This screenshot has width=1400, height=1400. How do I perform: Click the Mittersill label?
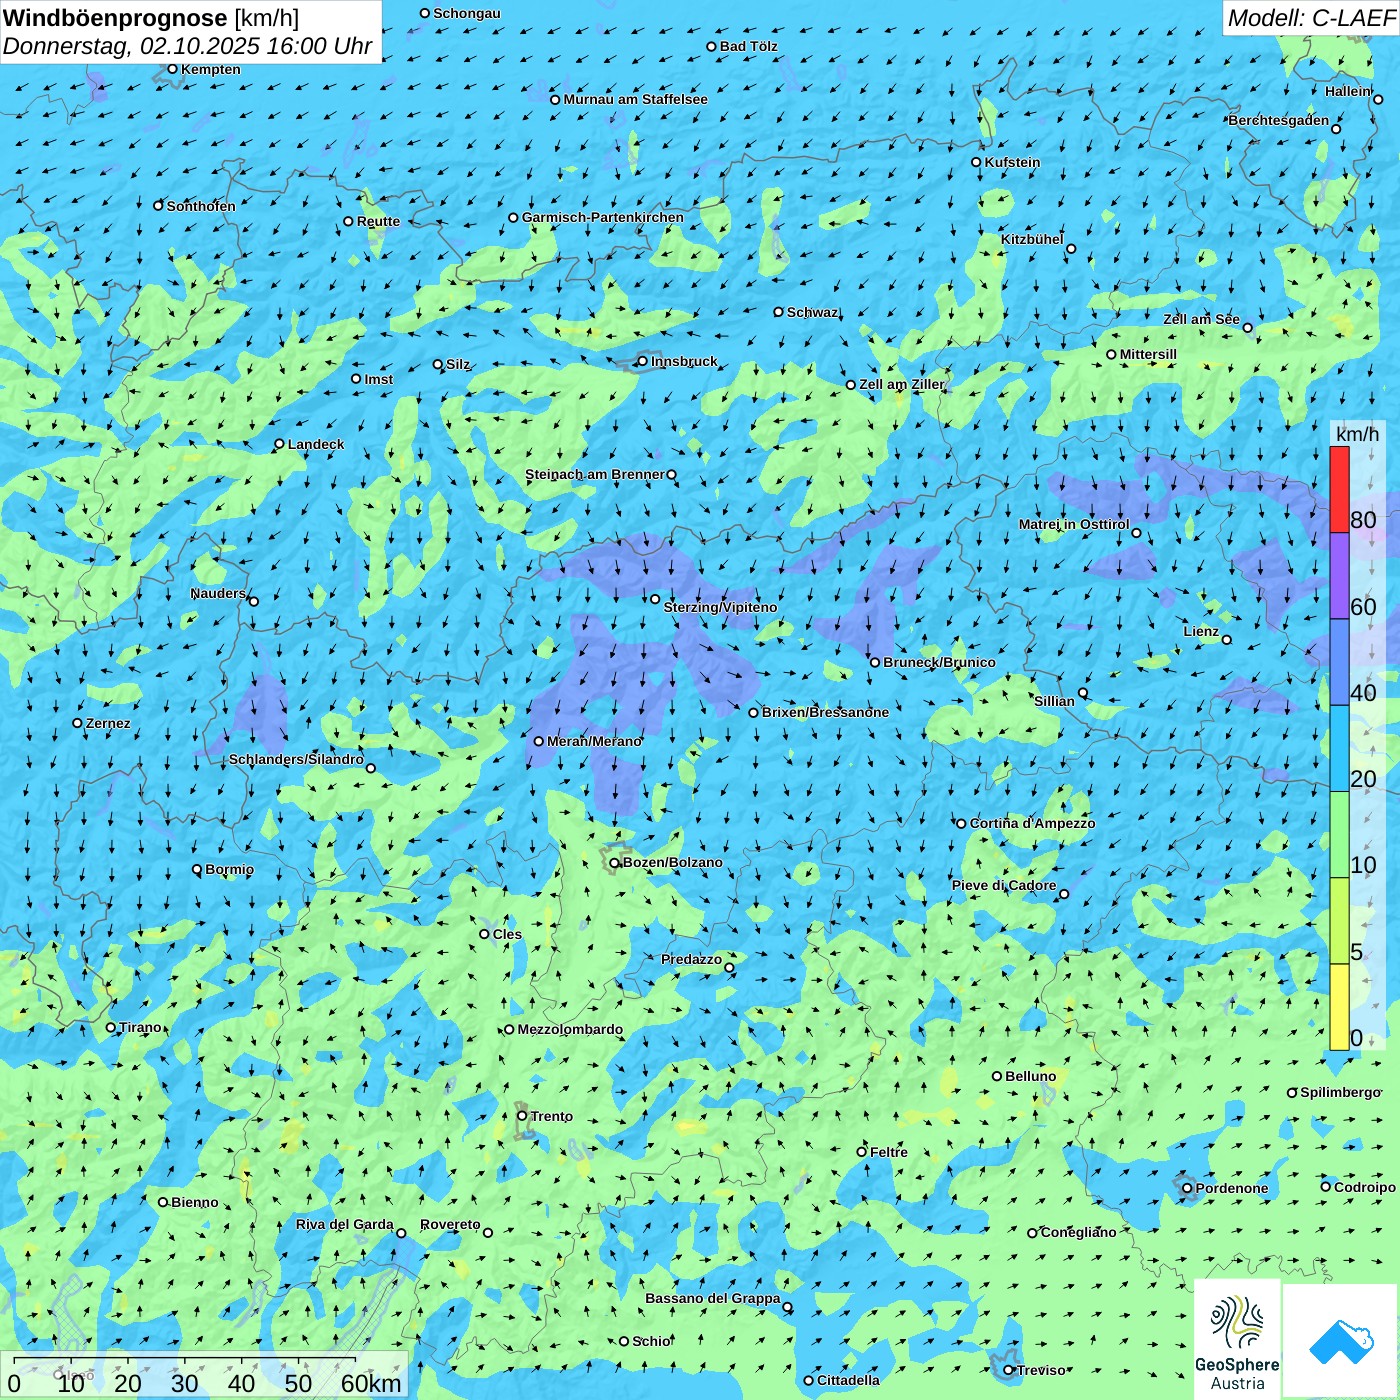click(x=1148, y=354)
